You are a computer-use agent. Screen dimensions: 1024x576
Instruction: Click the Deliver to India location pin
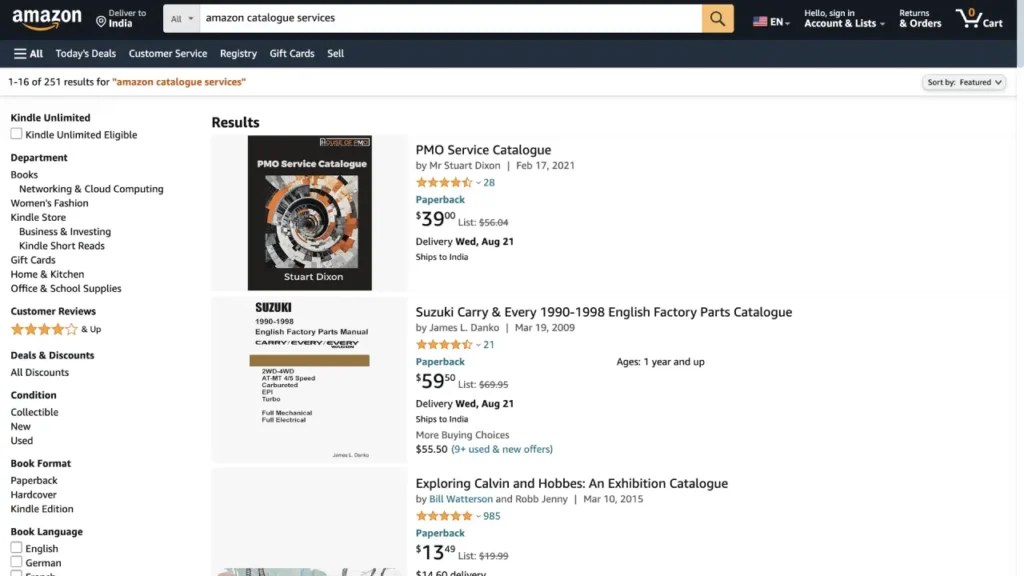tap(101, 21)
